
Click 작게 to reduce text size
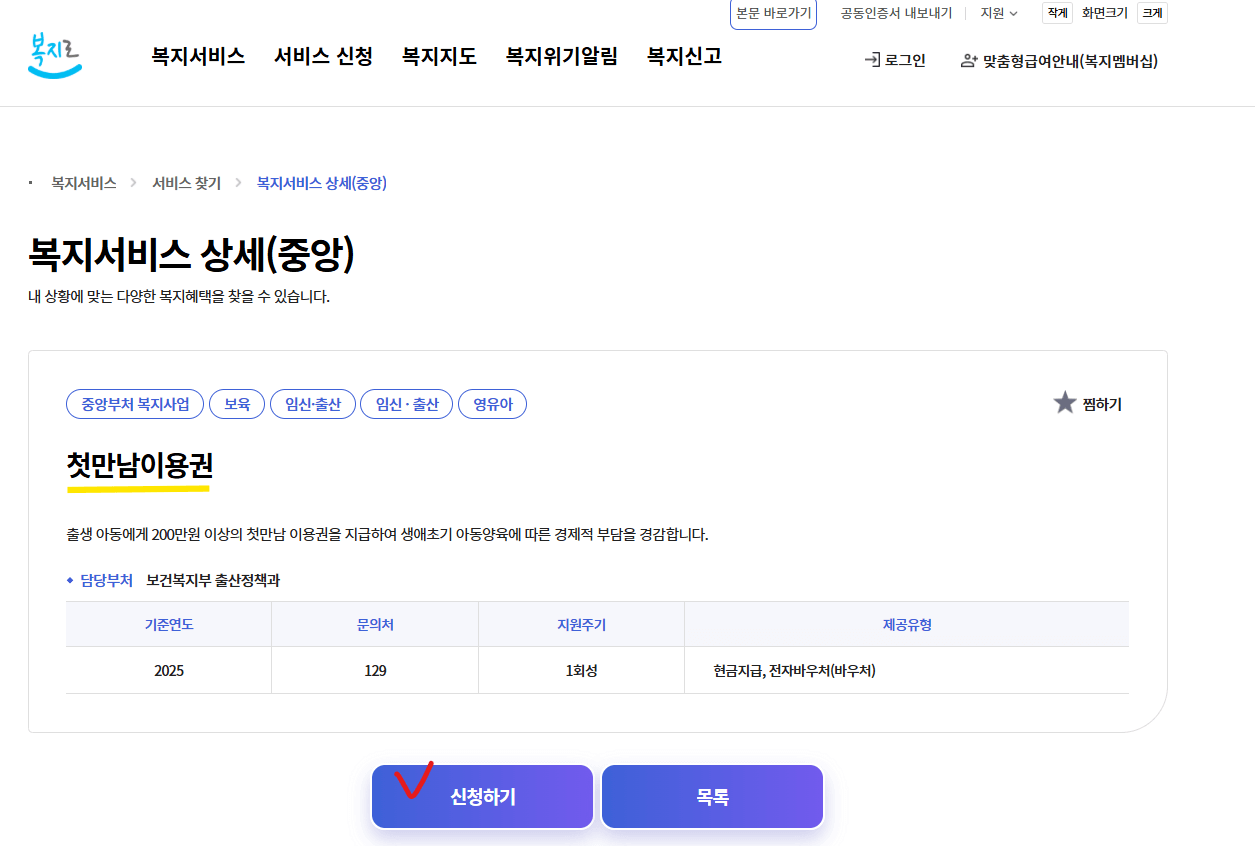pyautogui.click(x=1056, y=12)
